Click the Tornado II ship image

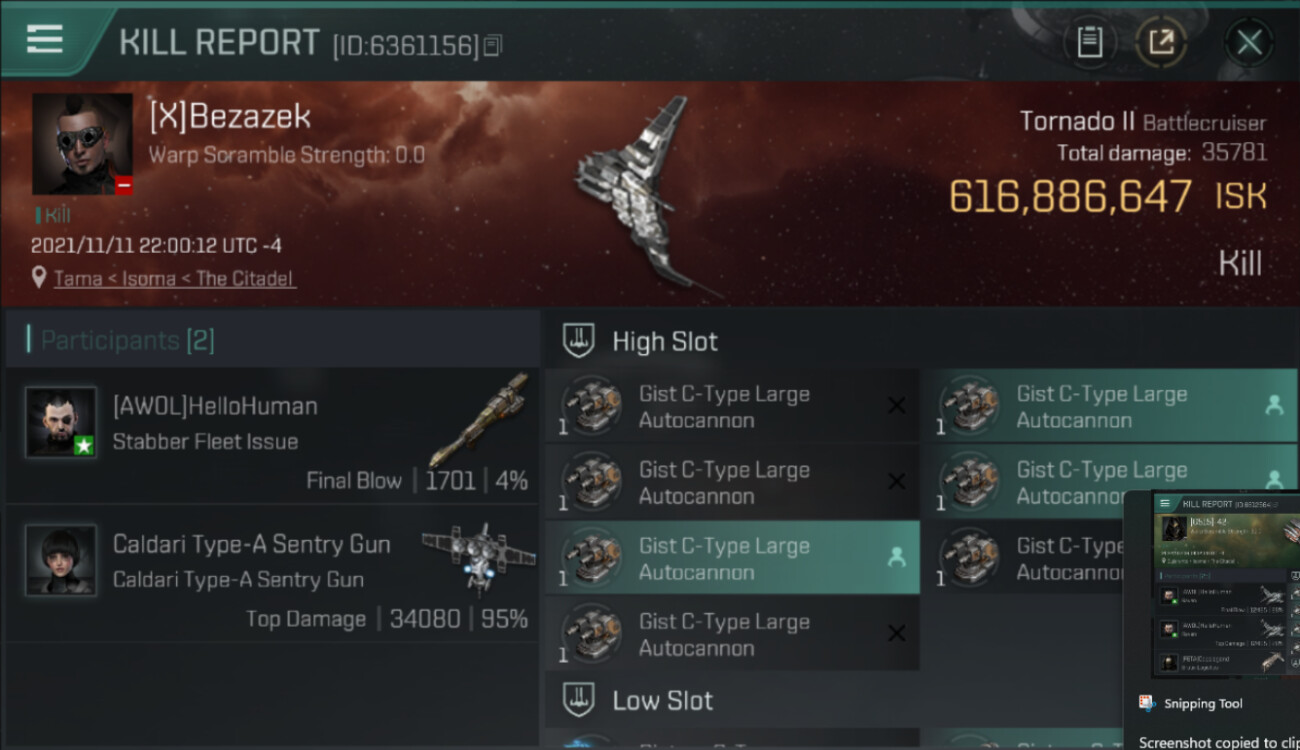640,195
